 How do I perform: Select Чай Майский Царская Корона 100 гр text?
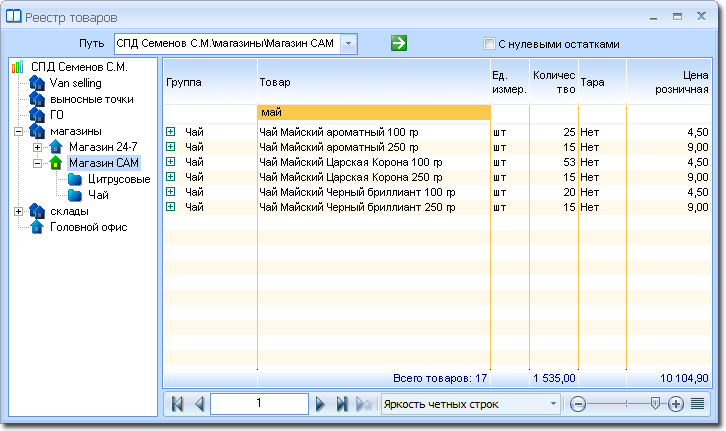tap(350, 162)
